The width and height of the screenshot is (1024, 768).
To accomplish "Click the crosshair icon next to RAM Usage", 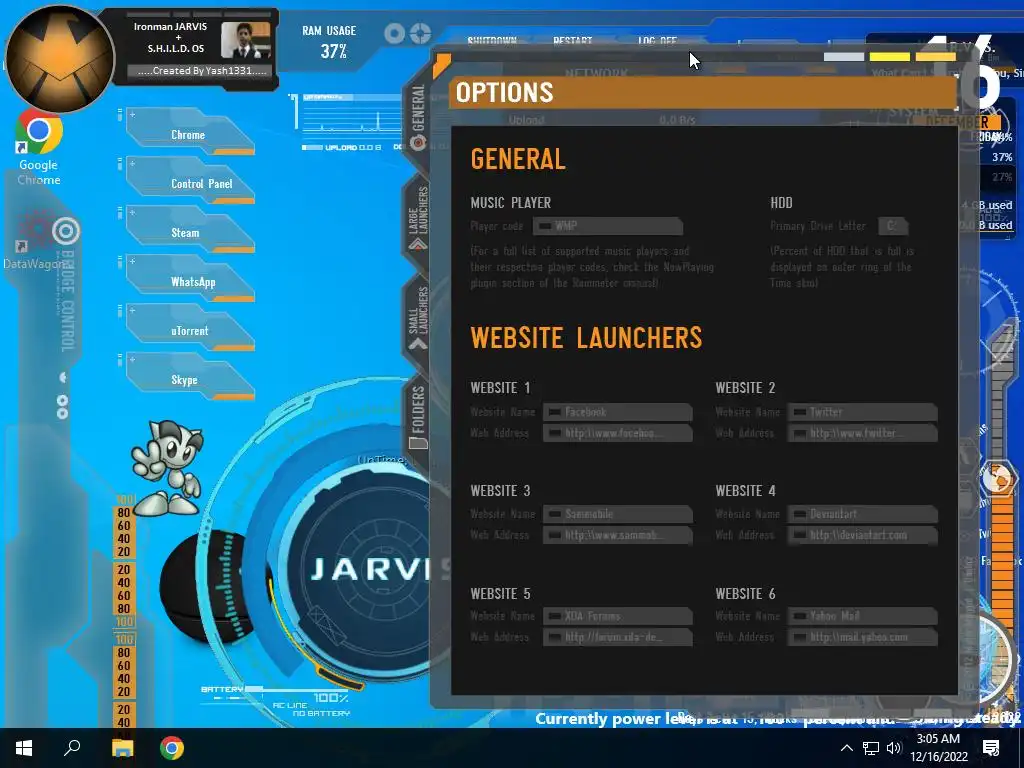I will click(x=421, y=33).
